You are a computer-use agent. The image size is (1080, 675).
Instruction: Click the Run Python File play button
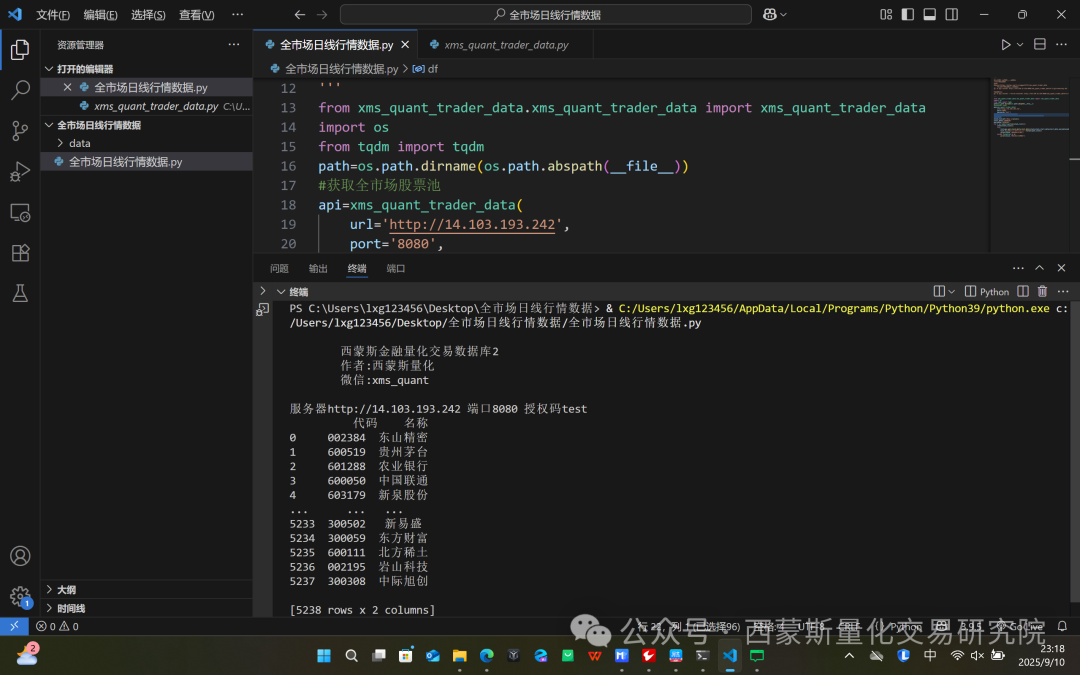[1006, 45]
